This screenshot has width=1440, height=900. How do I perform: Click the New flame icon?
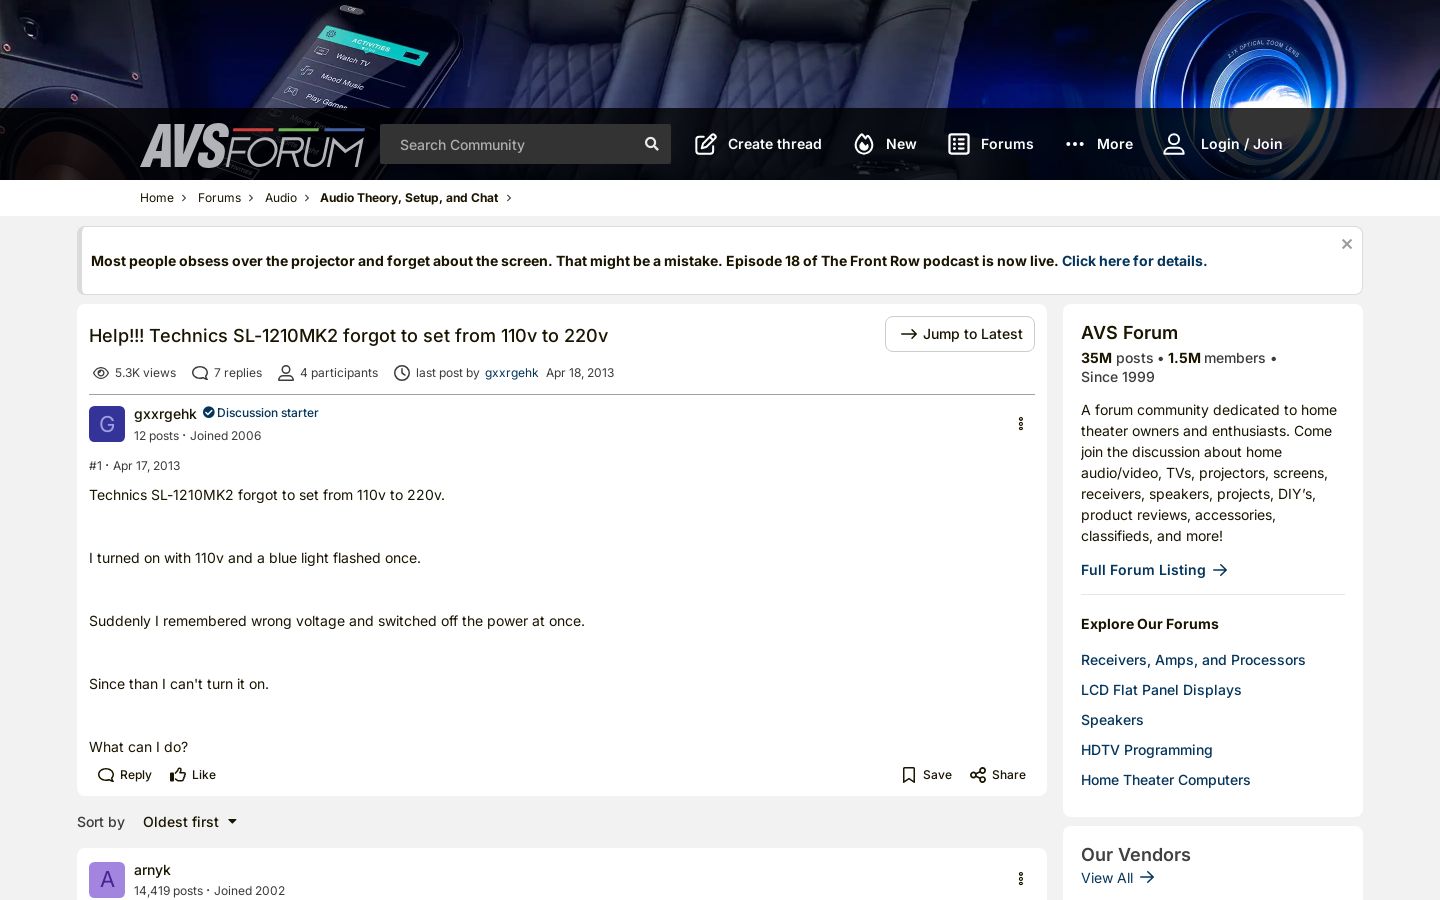pos(864,144)
